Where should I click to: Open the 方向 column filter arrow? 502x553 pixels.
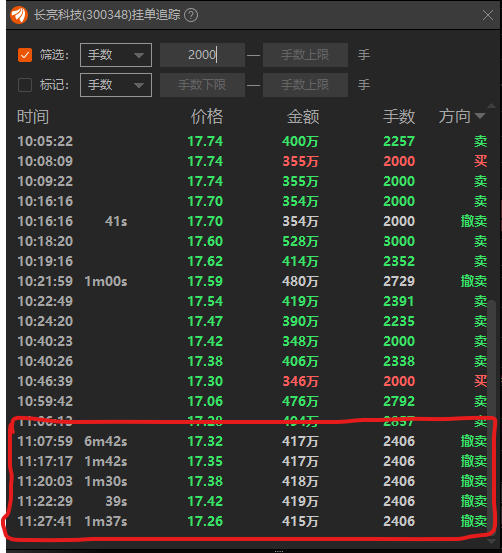point(480,116)
